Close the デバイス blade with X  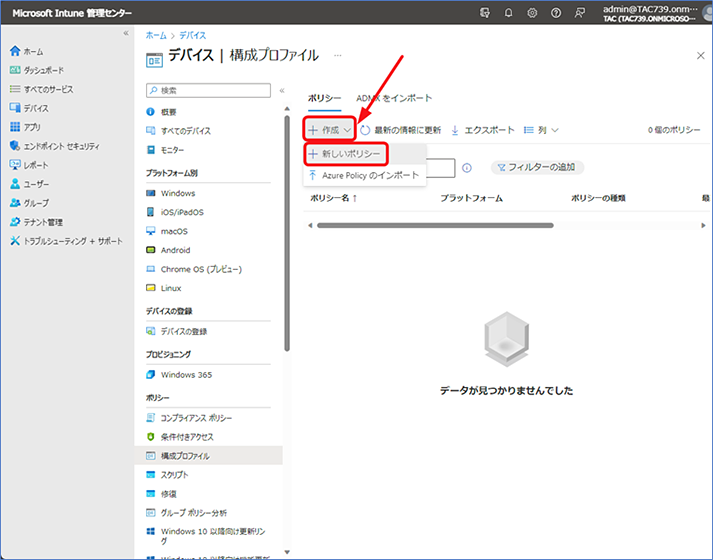(700, 55)
